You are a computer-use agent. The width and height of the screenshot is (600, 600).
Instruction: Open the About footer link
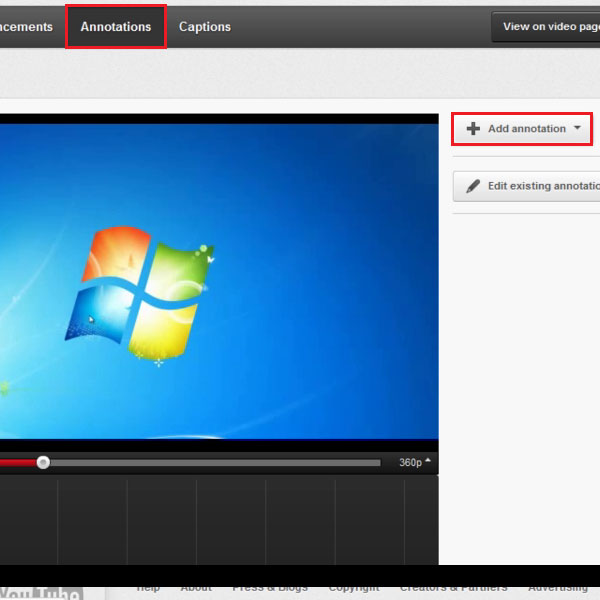pyautogui.click(x=196, y=589)
